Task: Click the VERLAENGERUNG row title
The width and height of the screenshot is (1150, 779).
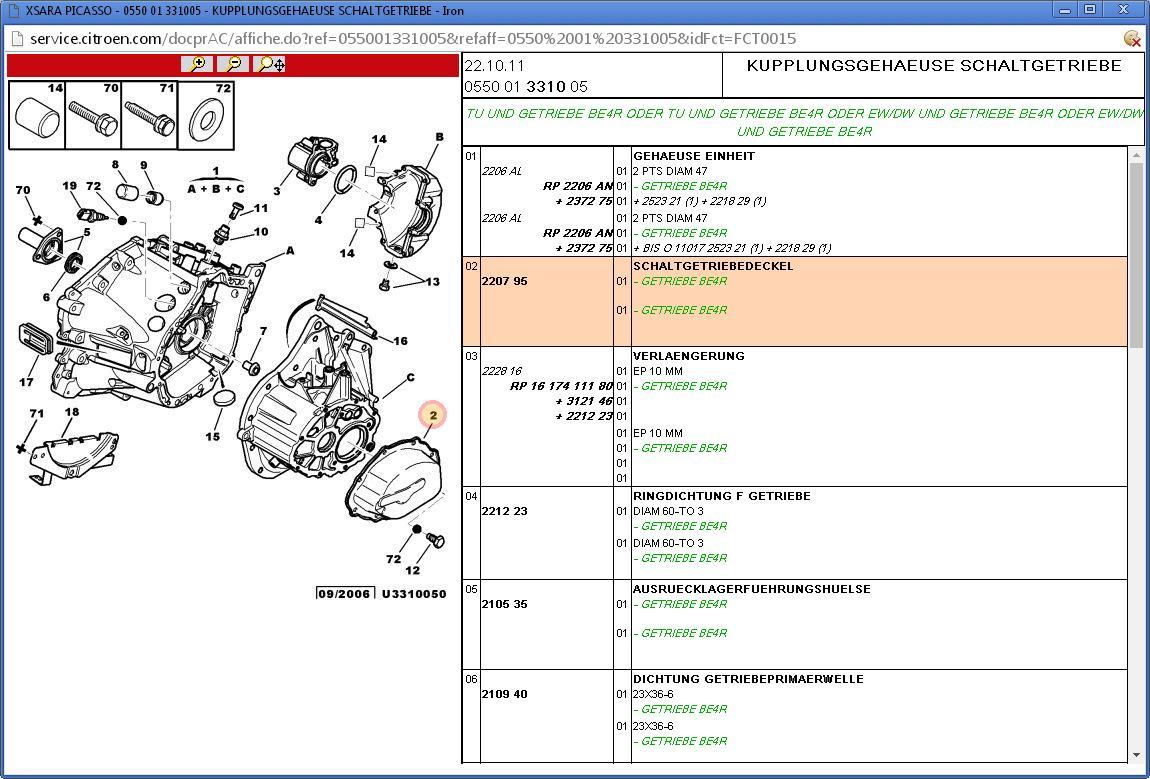Action: click(x=689, y=356)
